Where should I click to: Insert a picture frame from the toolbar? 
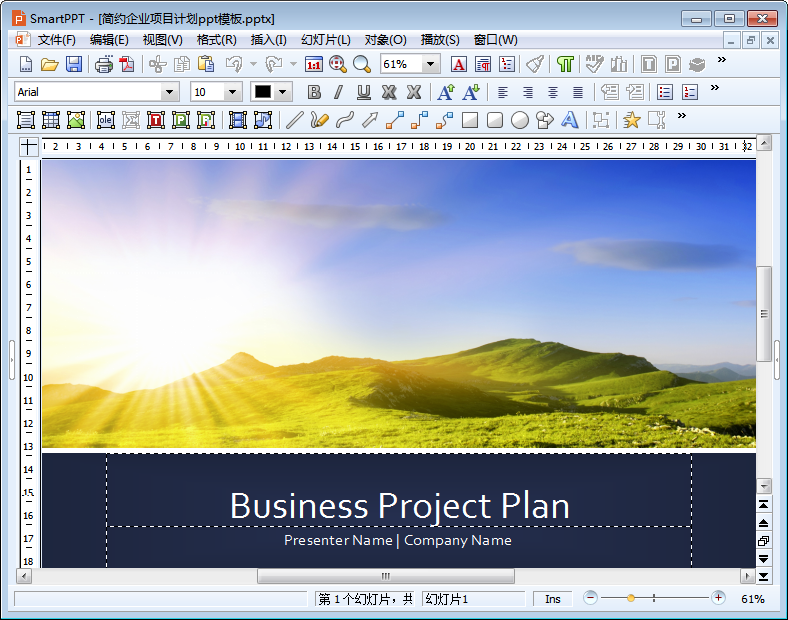76,120
